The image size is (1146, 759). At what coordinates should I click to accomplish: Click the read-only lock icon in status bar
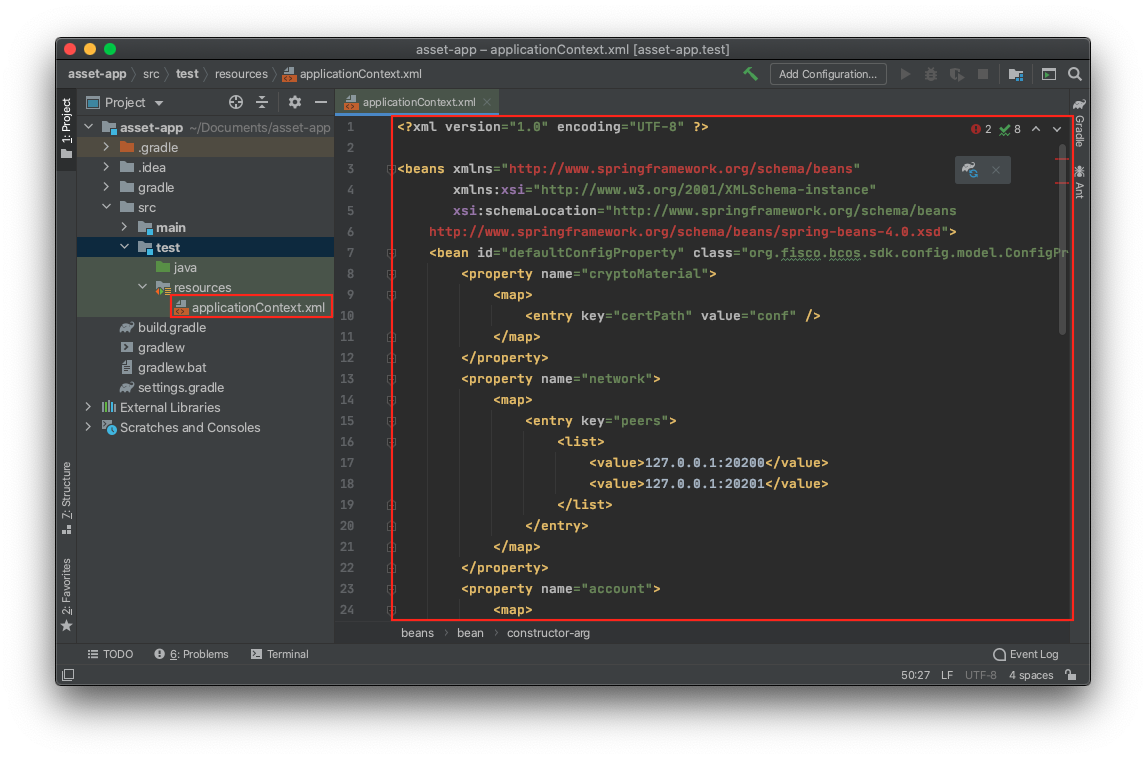(1071, 675)
